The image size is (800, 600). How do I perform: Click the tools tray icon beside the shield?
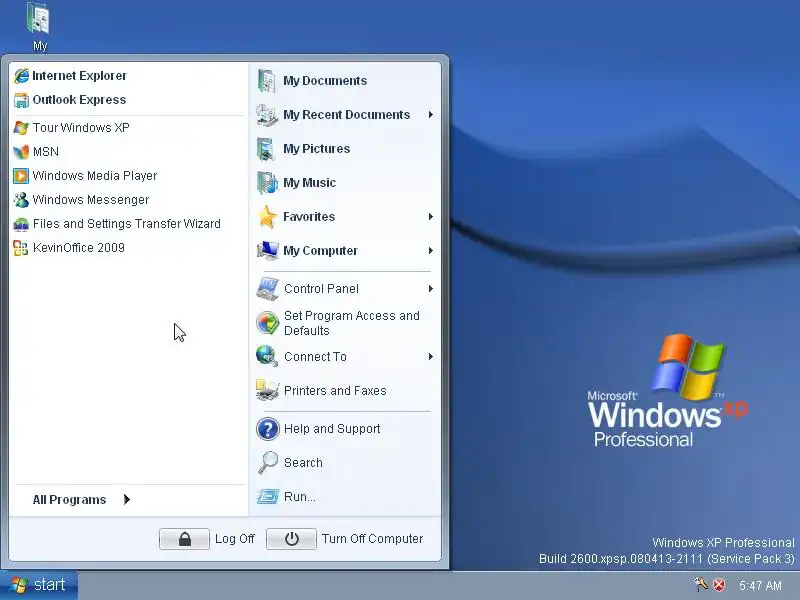702,584
